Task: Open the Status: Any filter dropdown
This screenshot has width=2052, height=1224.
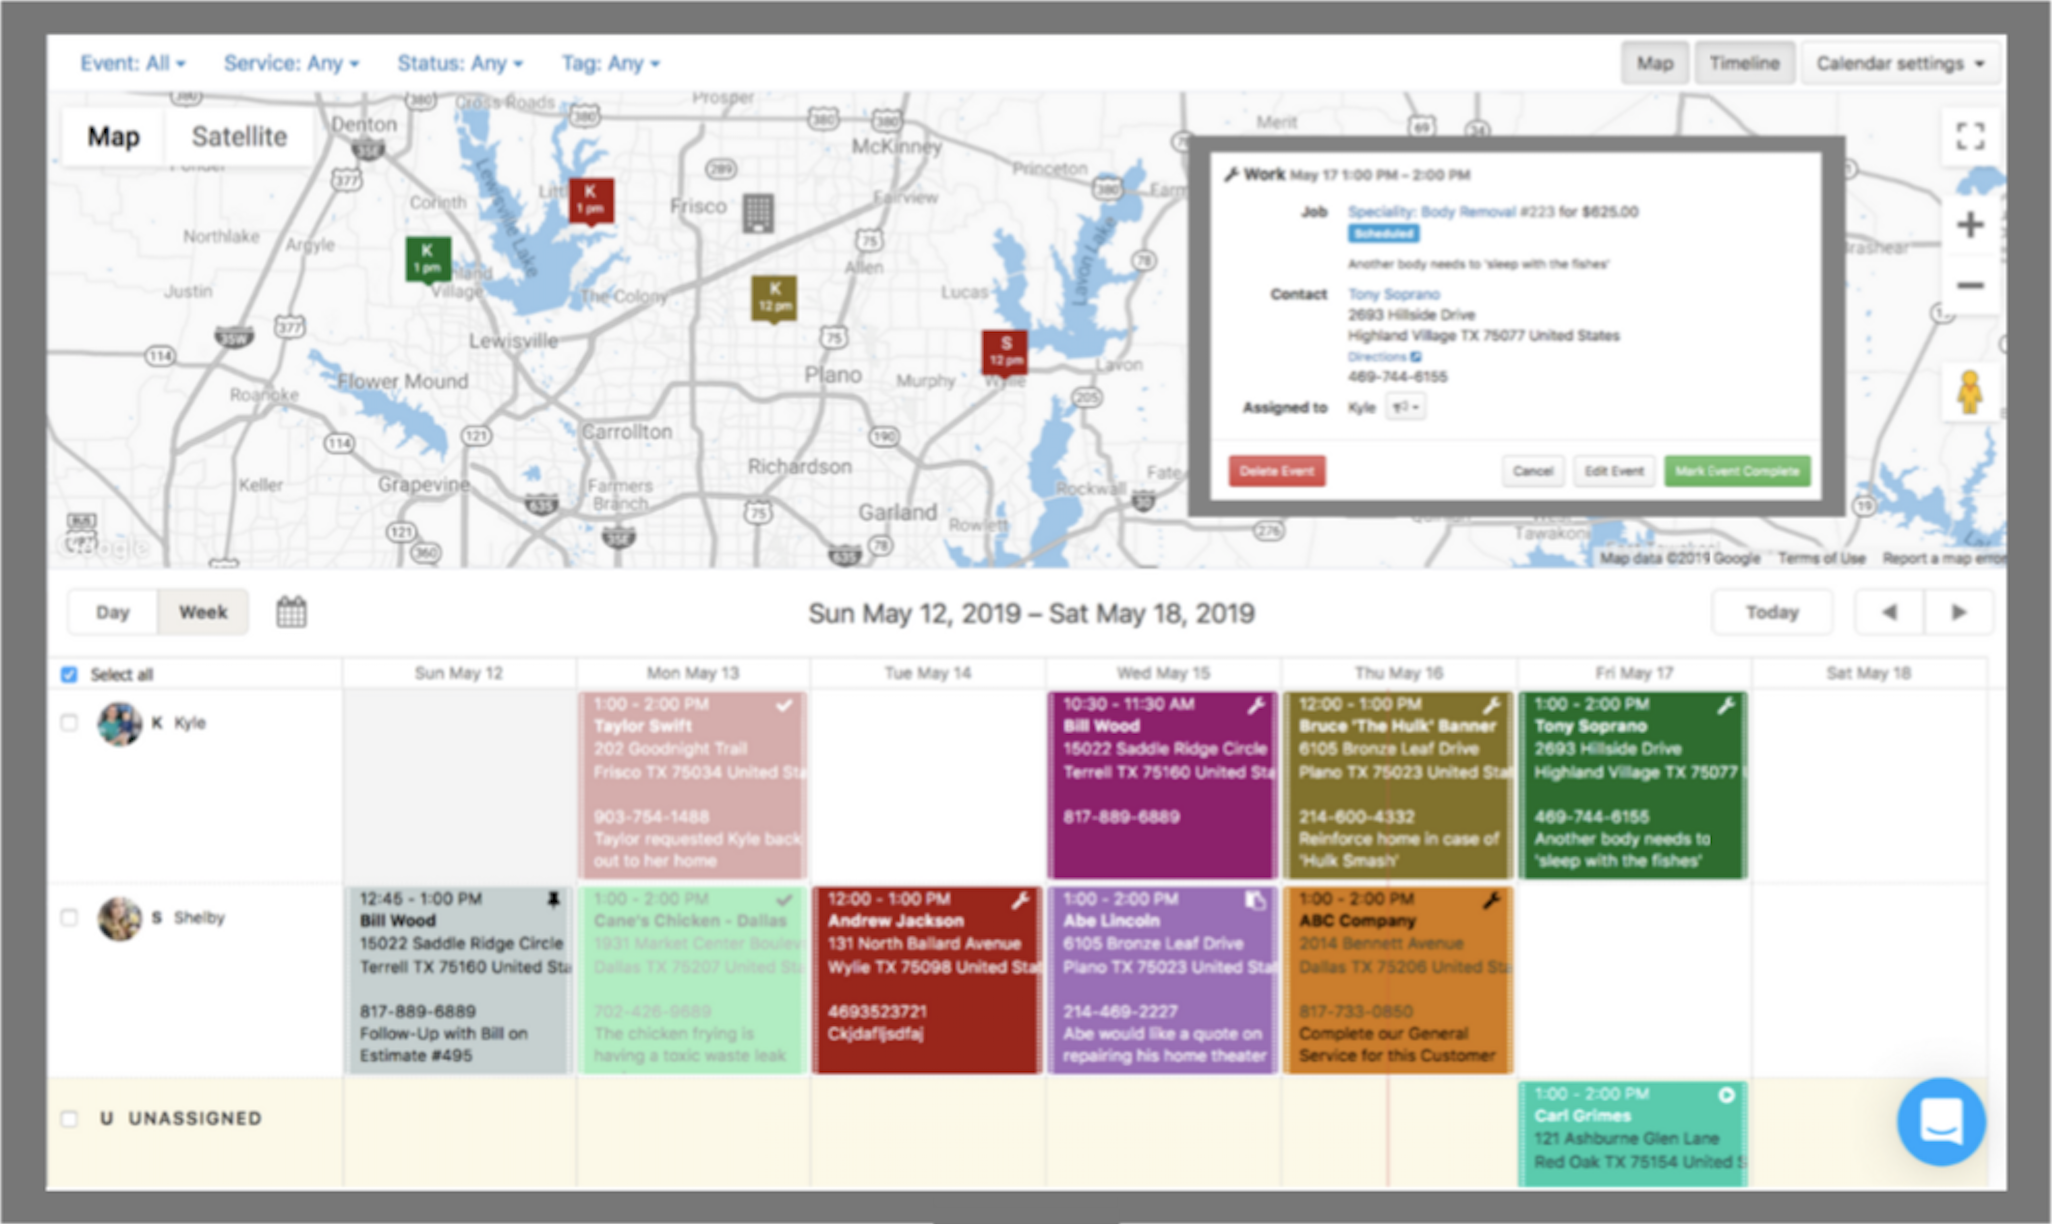Action: pyautogui.click(x=459, y=63)
